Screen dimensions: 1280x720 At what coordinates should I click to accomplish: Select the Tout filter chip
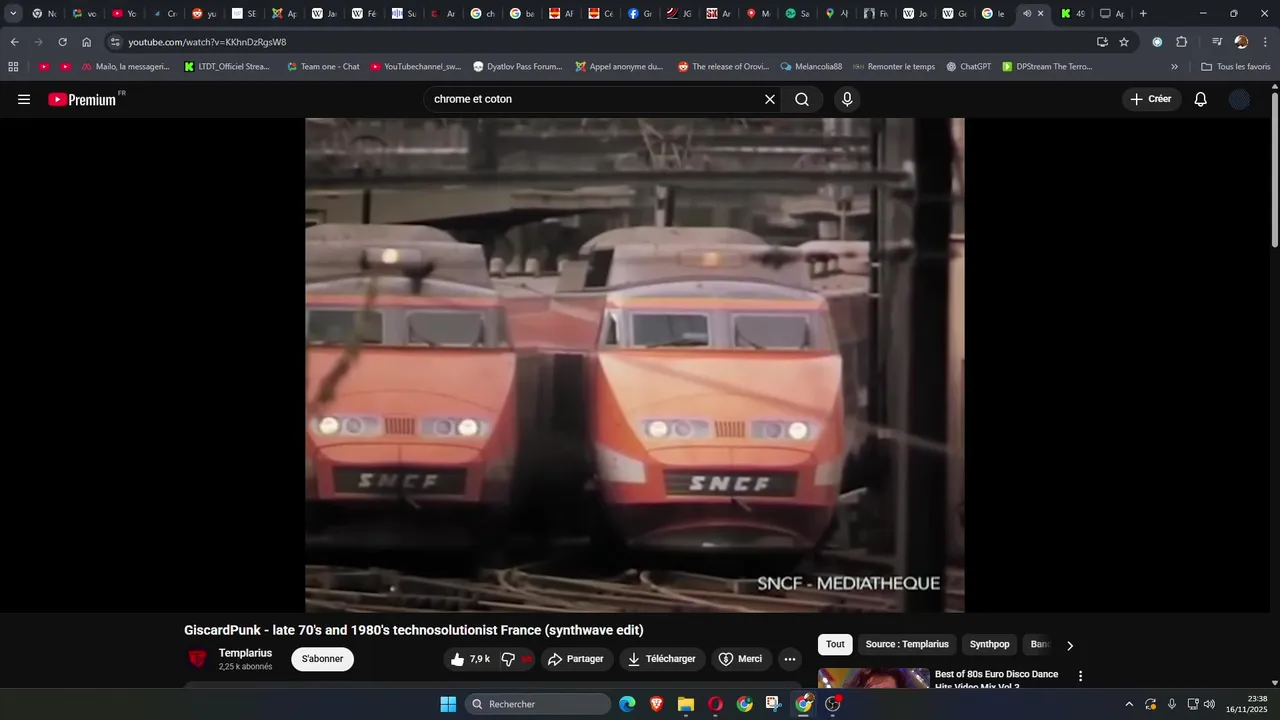point(835,645)
